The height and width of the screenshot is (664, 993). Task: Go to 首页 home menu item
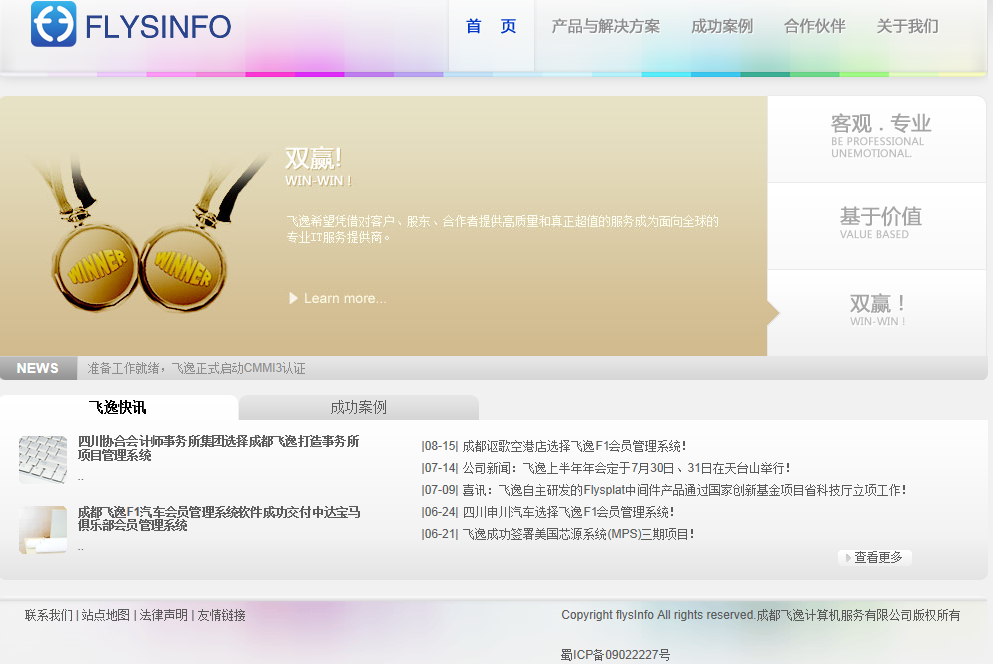coord(491,27)
